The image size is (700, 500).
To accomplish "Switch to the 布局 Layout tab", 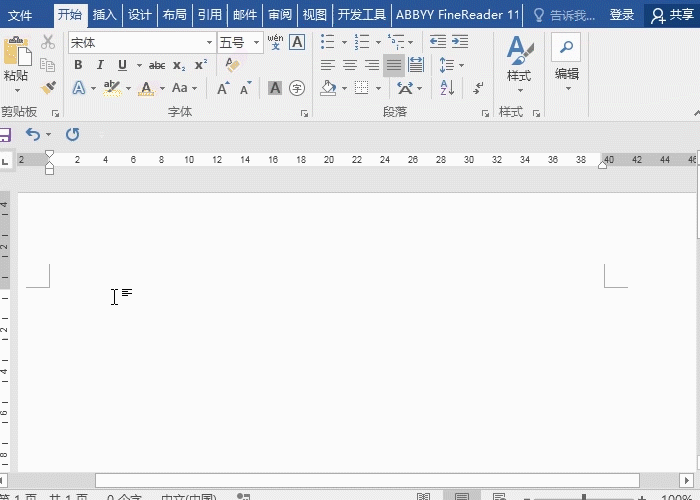I will [174, 15].
